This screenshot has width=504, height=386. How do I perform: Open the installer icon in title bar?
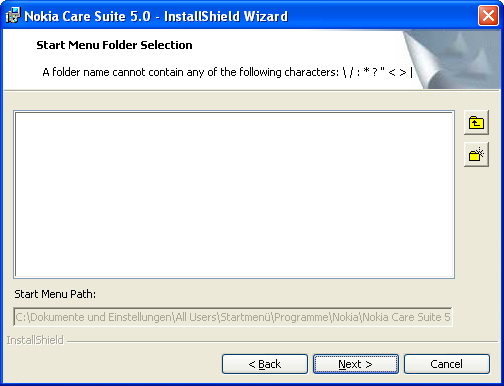(13, 16)
